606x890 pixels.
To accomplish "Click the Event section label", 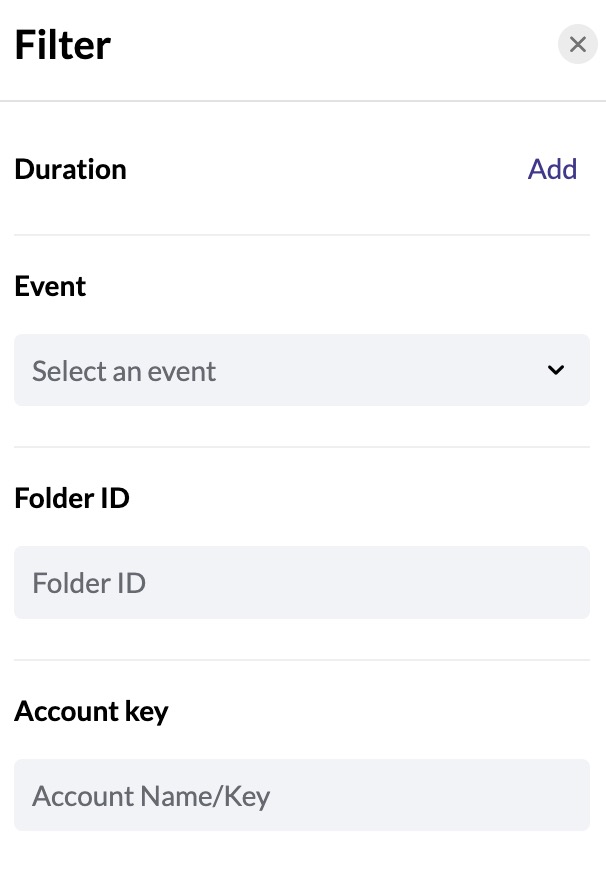I will (50, 286).
